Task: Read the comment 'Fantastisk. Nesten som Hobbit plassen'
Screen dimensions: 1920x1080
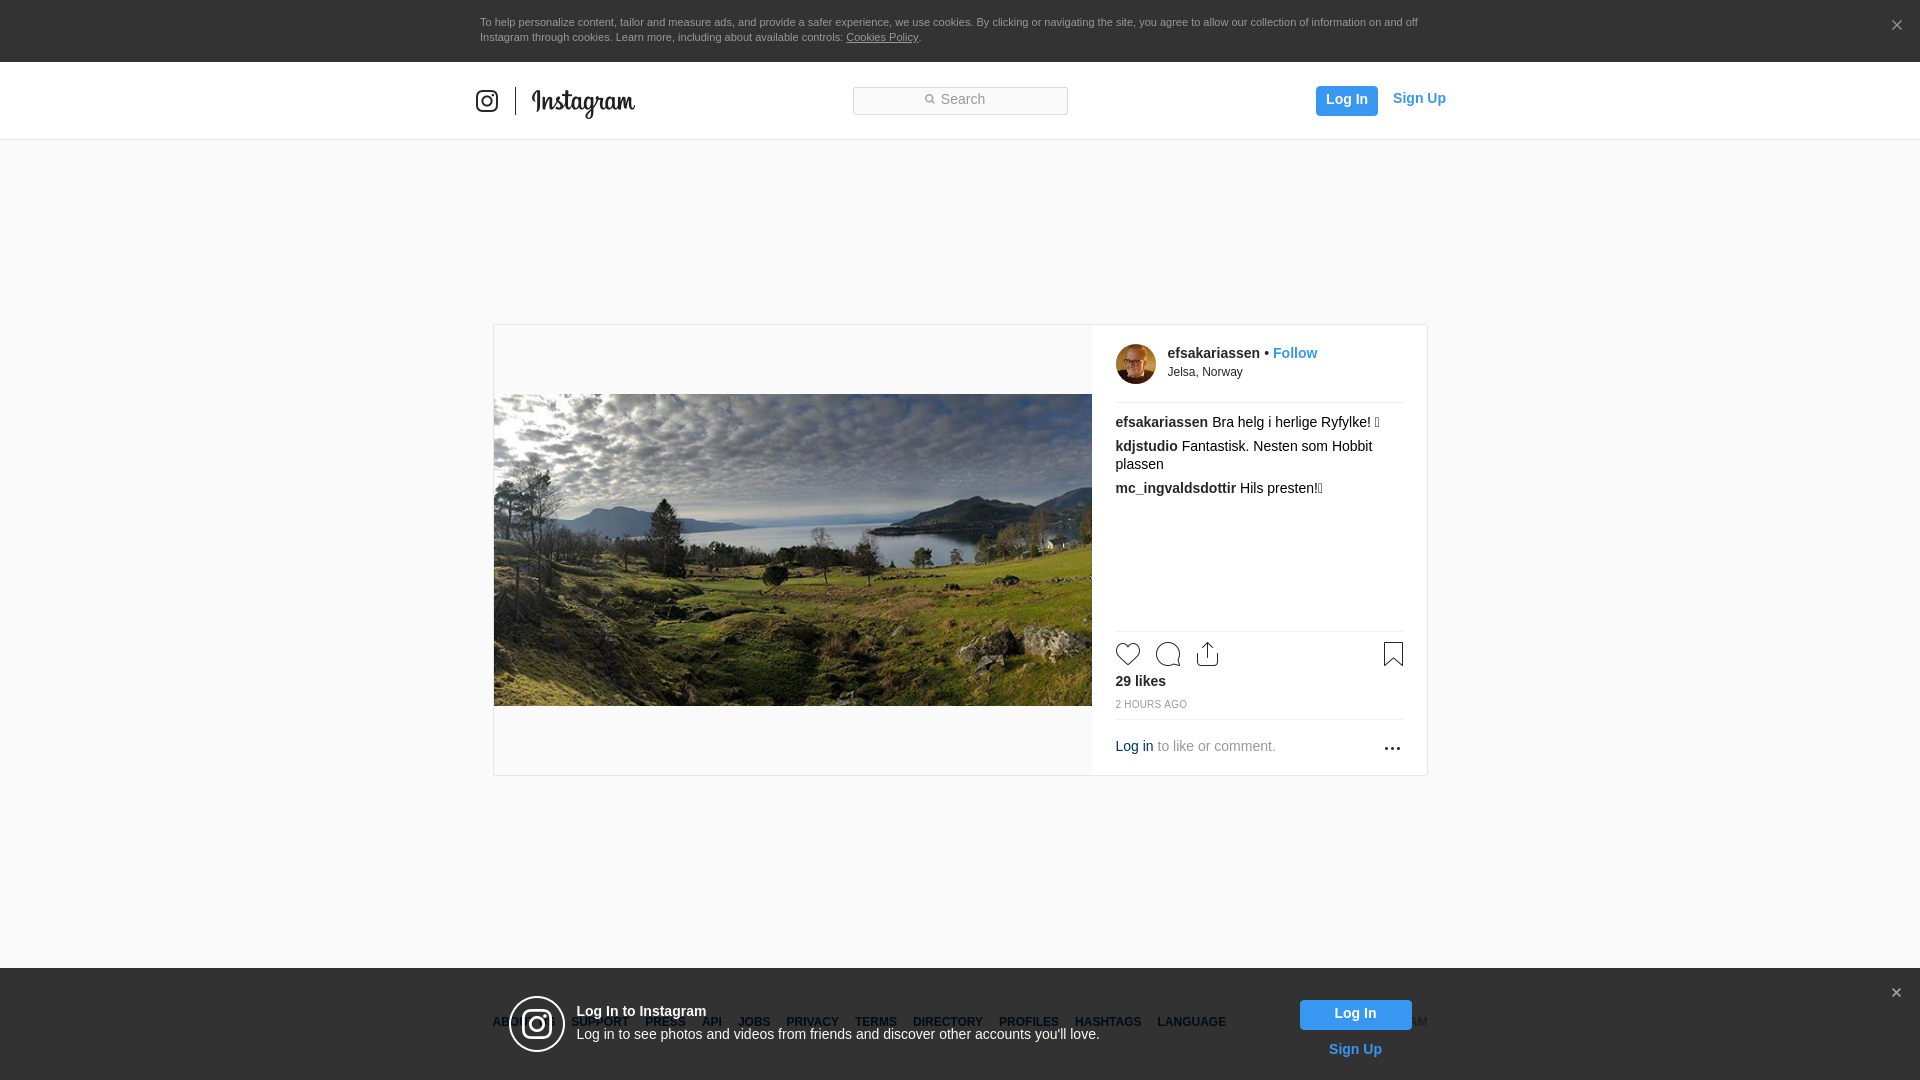Action: click(1244, 455)
